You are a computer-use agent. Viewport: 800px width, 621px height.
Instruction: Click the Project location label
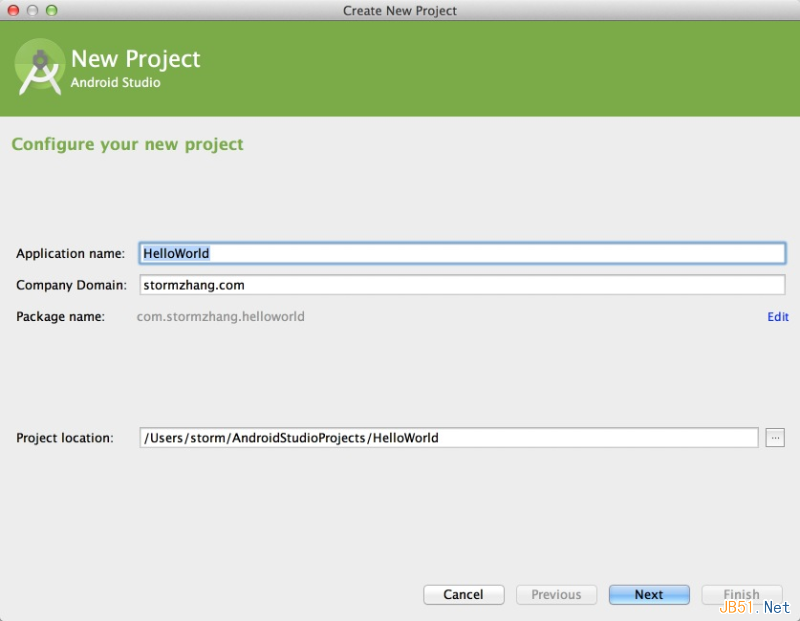(x=65, y=438)
